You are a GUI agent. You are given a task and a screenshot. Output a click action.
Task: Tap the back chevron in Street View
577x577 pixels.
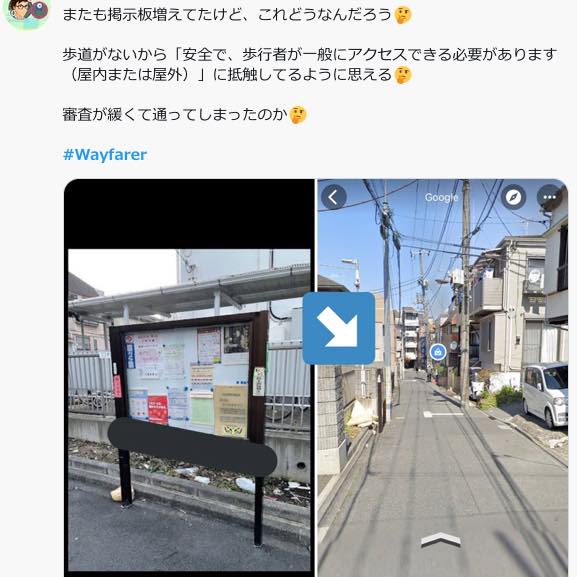(333, 197)
